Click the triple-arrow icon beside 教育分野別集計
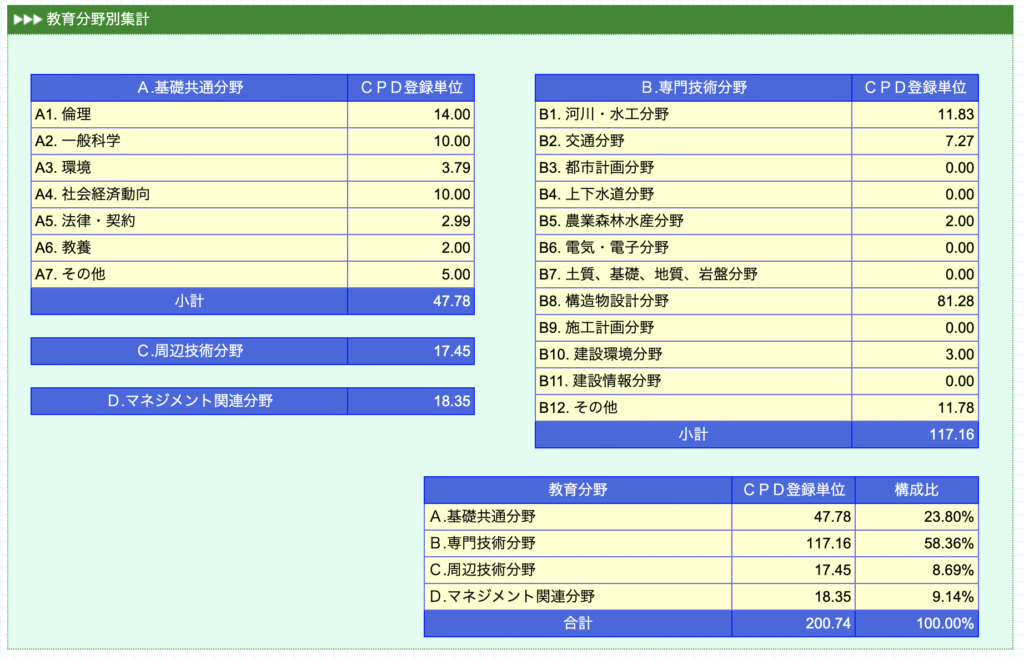 coord(27,19)
